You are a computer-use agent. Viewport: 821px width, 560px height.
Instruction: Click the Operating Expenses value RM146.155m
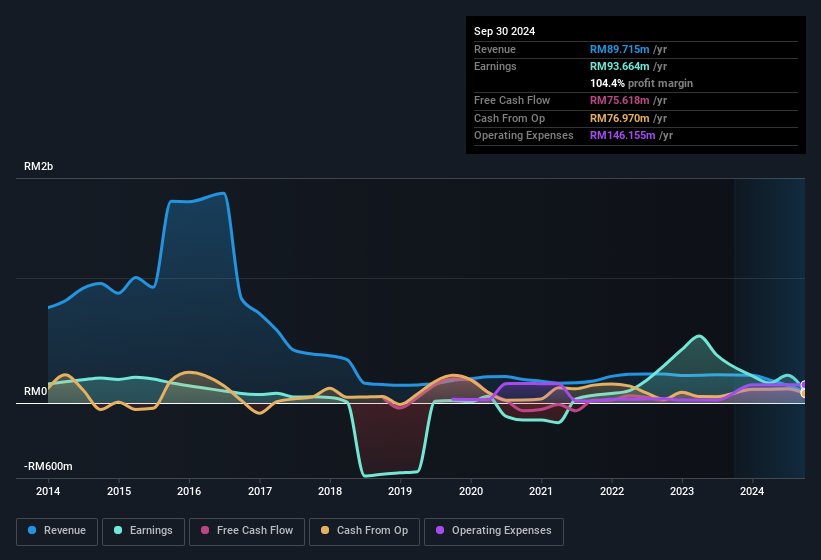pos(624,135)
